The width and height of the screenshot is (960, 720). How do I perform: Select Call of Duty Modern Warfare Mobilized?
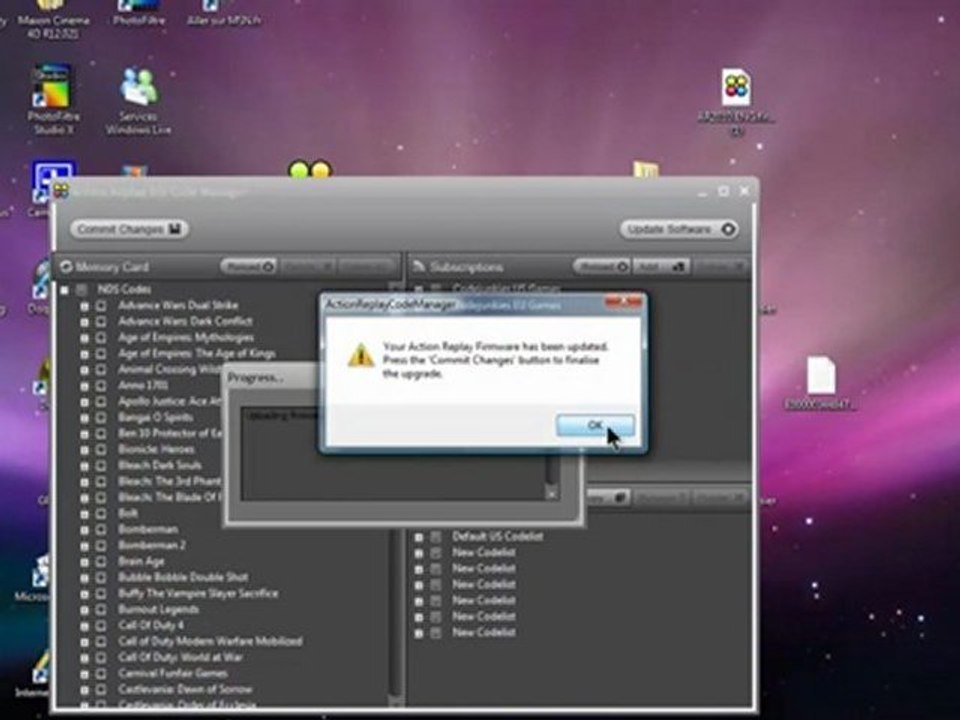point(210,642)
